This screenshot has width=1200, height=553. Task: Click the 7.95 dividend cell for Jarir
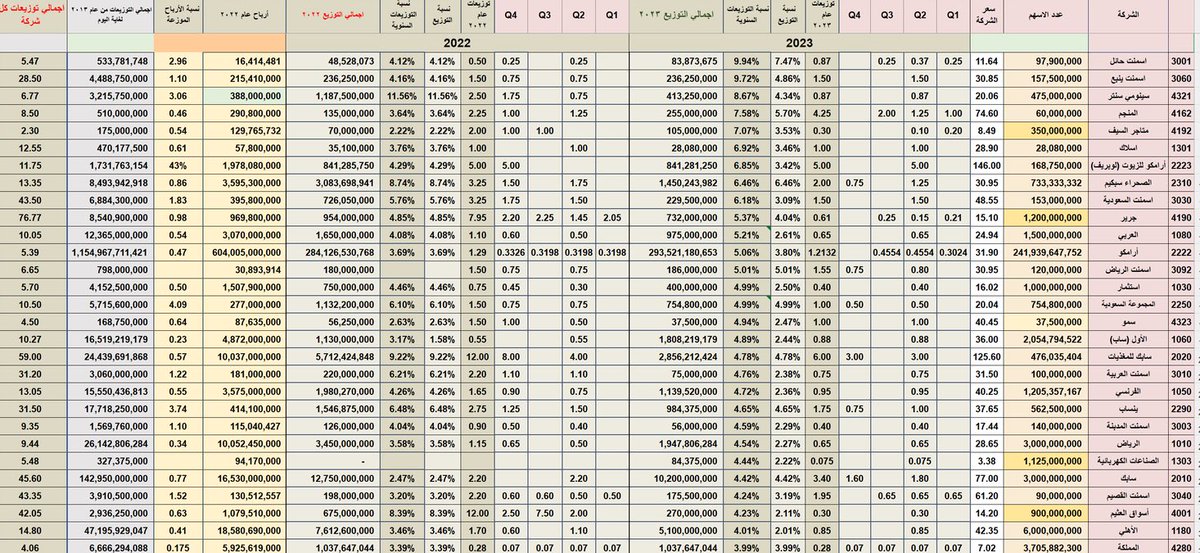point(480,218)
